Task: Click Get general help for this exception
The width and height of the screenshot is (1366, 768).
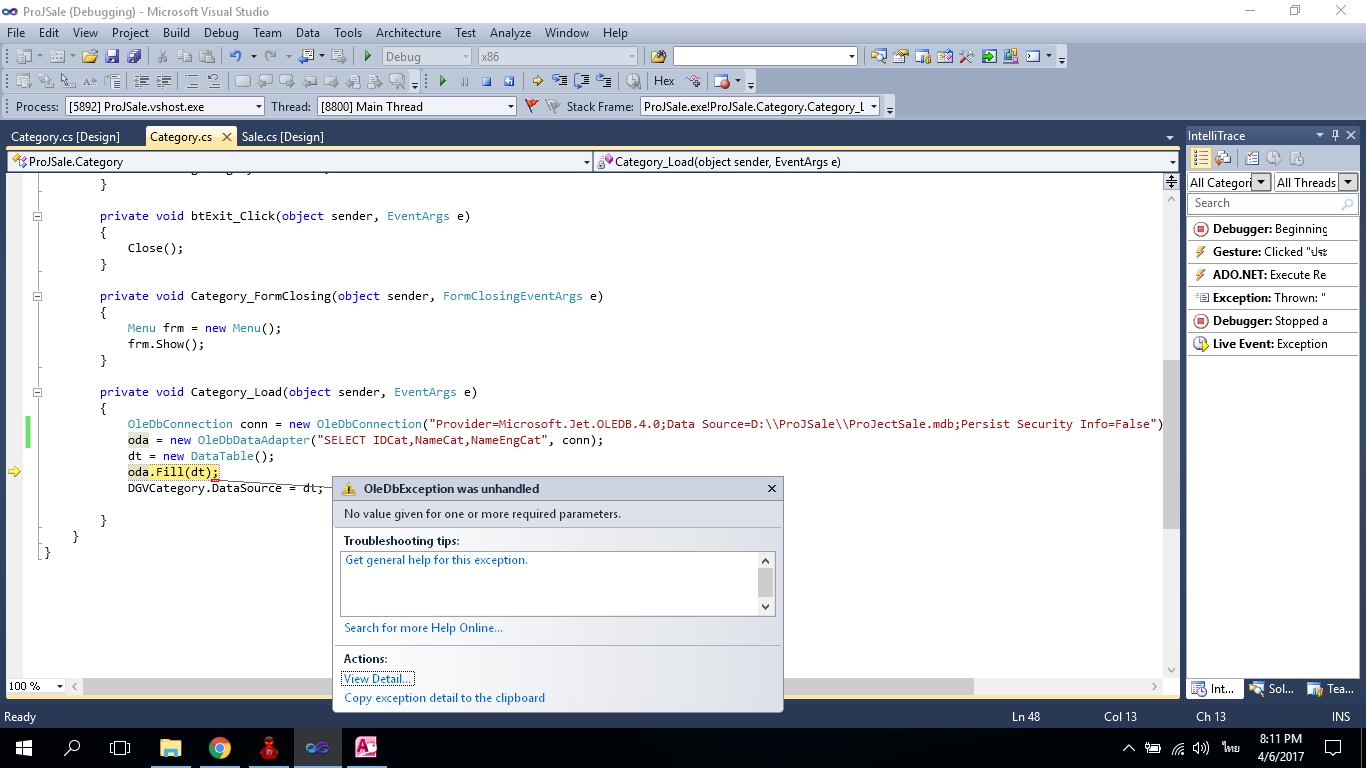Action: pos(436,560)
